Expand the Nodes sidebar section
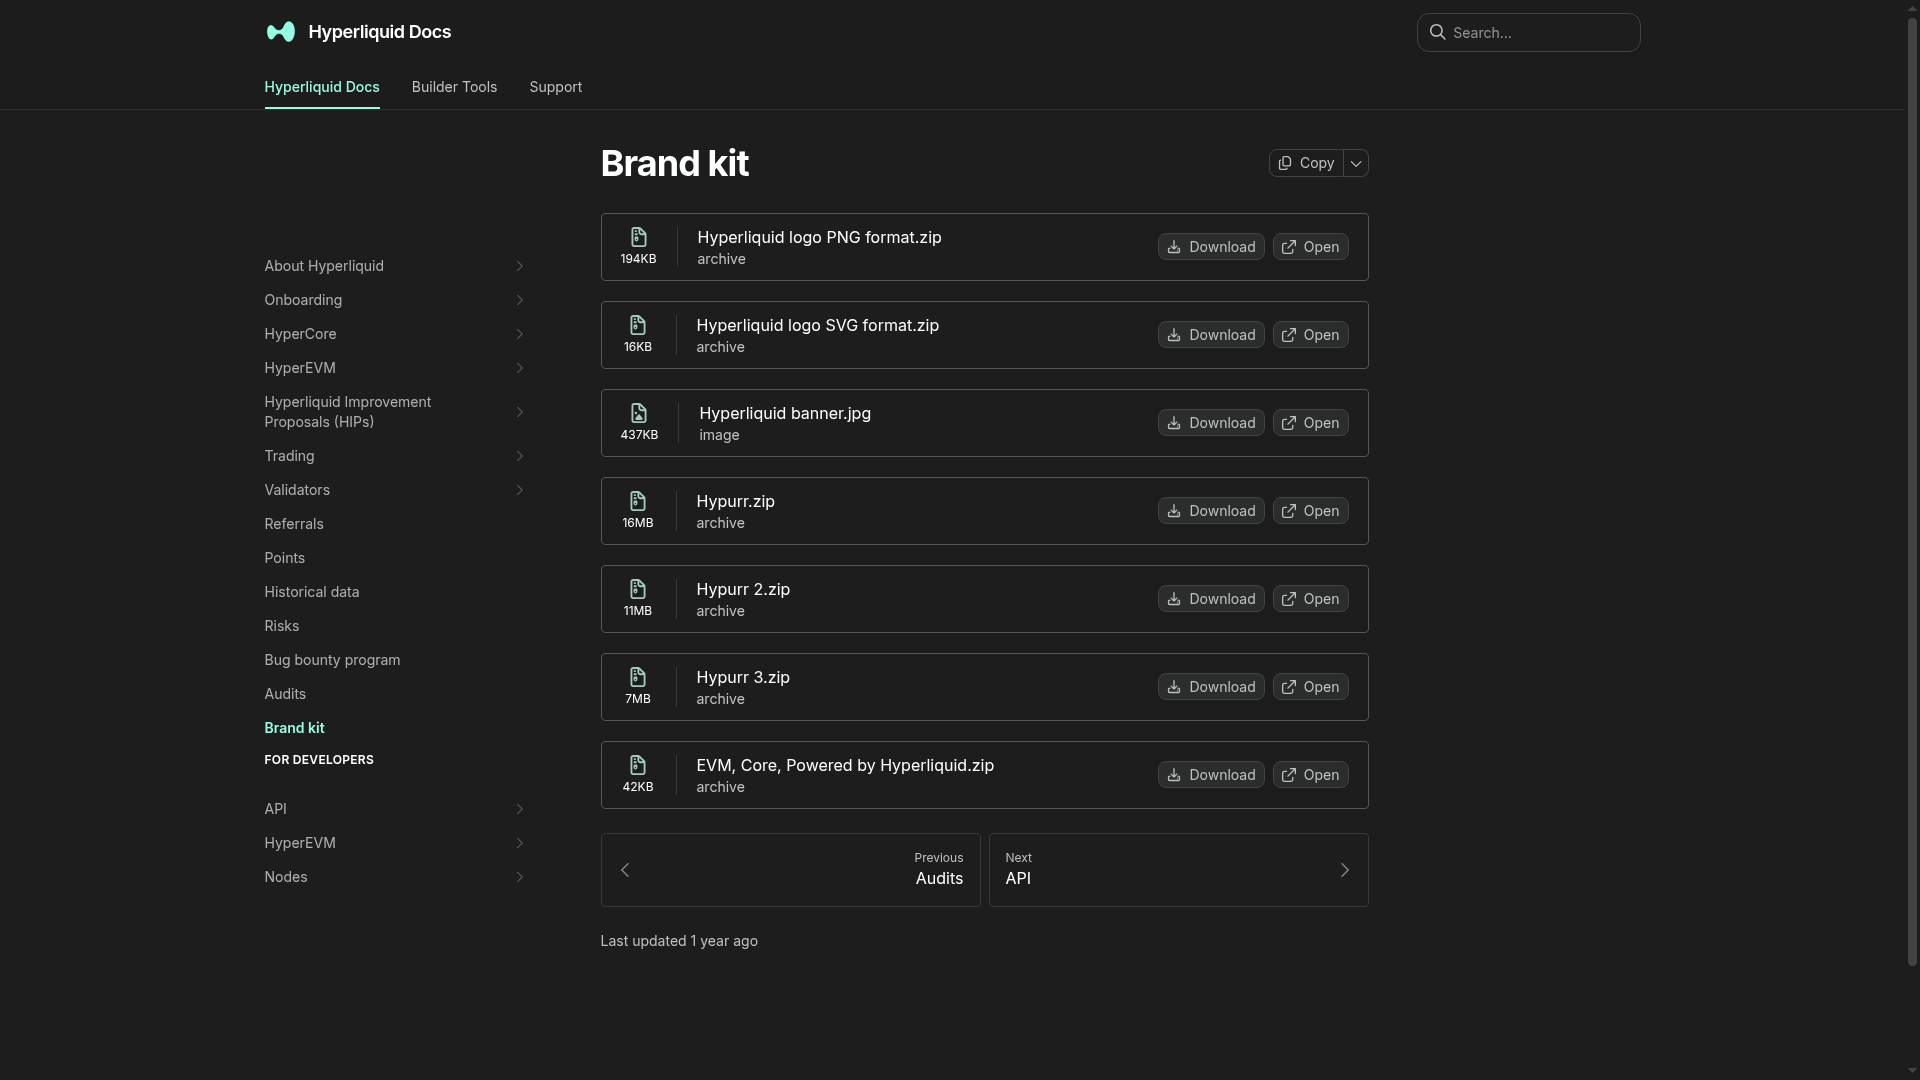Image resolution: width=1920 pixels, height=1080 pixels. click(x=519, y=877)
